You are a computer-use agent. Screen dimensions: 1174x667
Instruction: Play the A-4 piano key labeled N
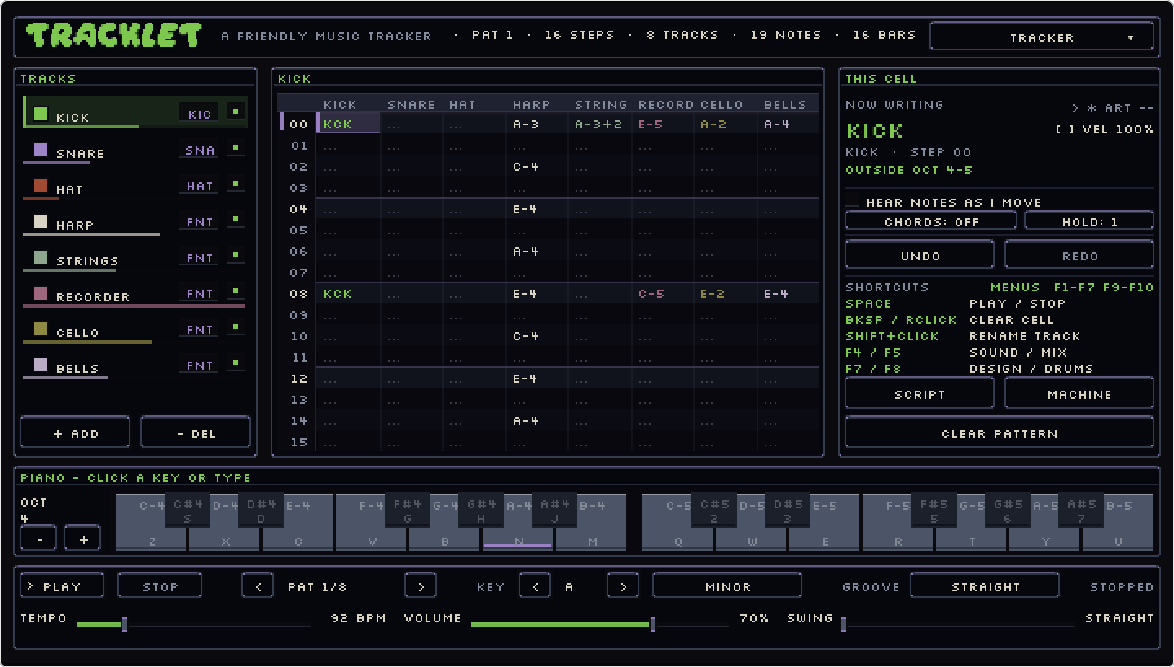[x=518, y=523]
